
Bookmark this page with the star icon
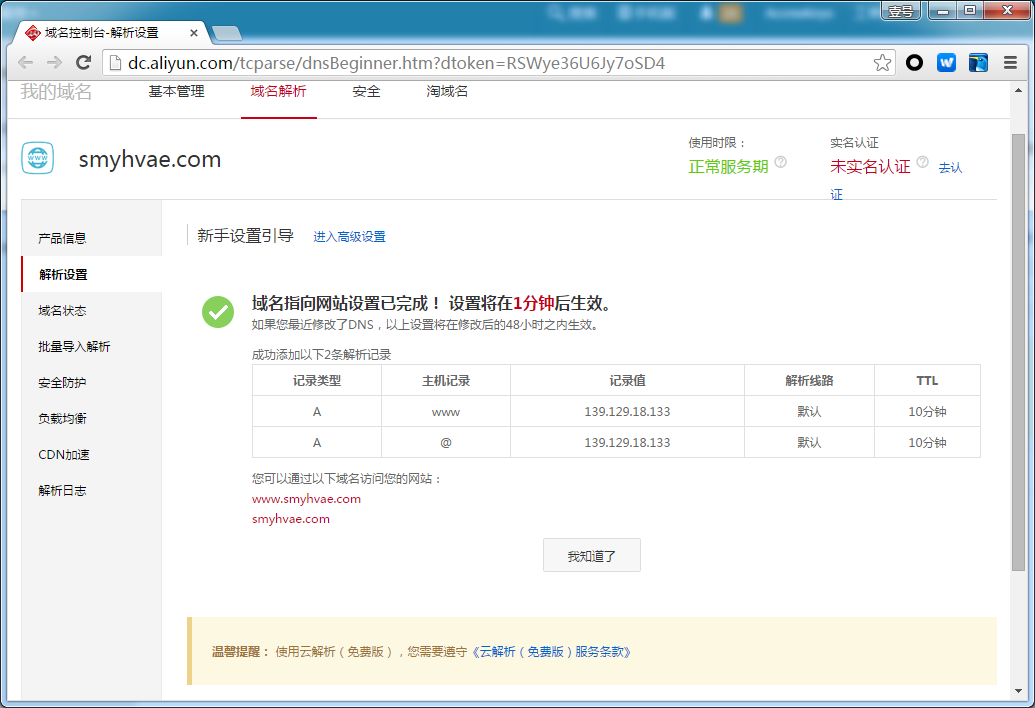click(881, 62)
